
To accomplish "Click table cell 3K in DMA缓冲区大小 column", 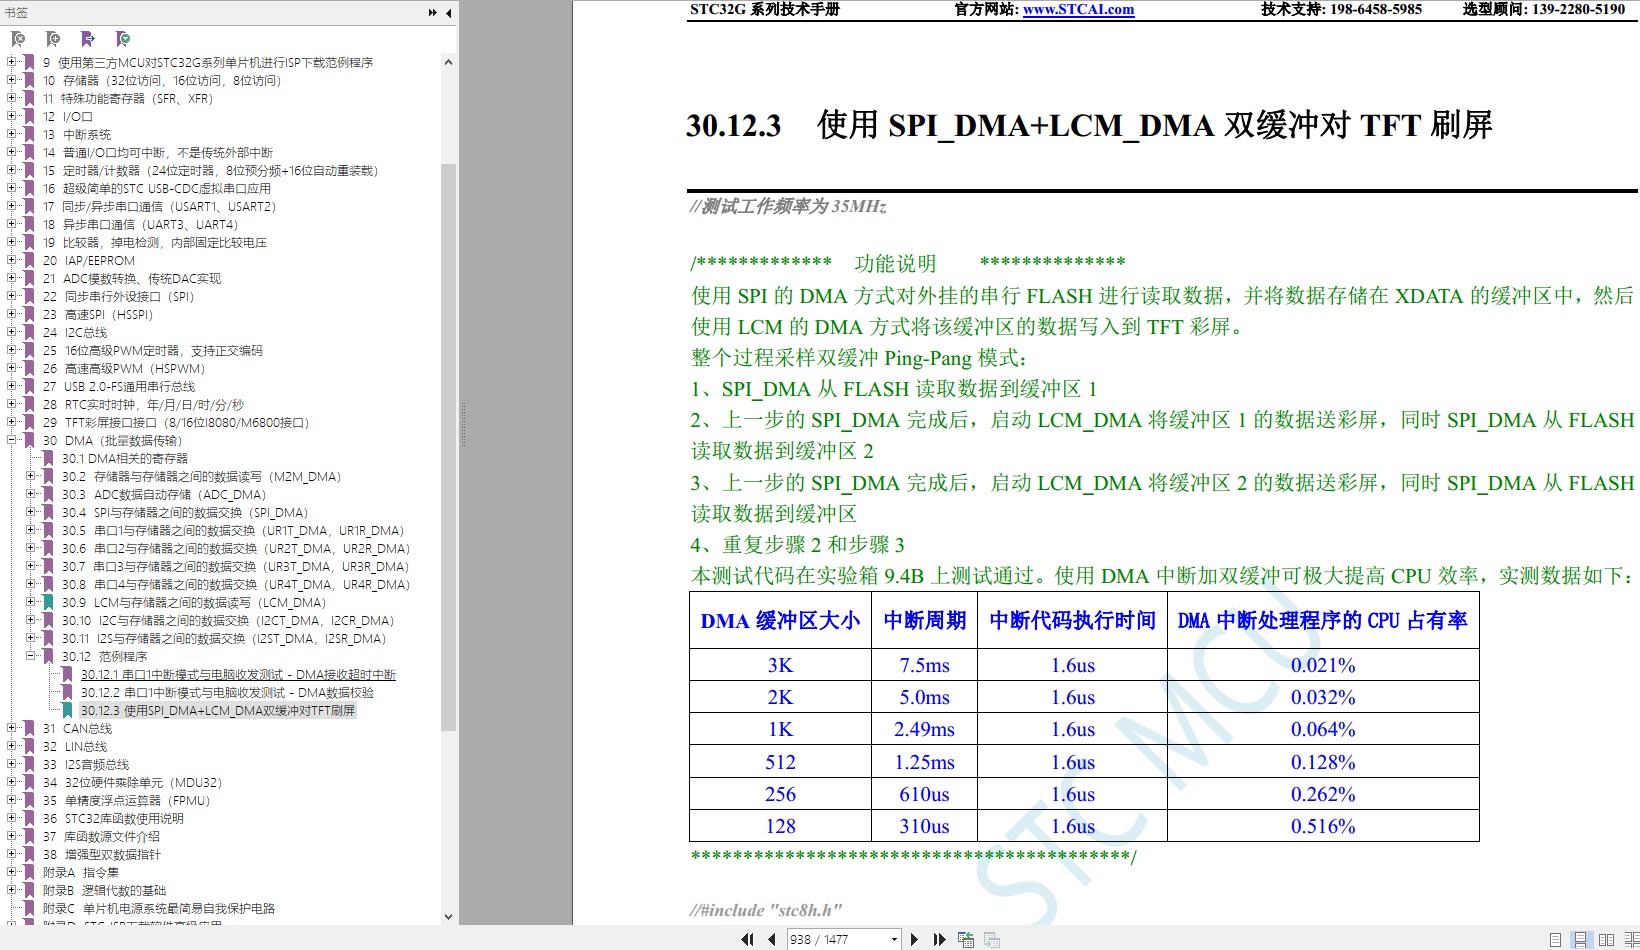I will click(780, 666).
